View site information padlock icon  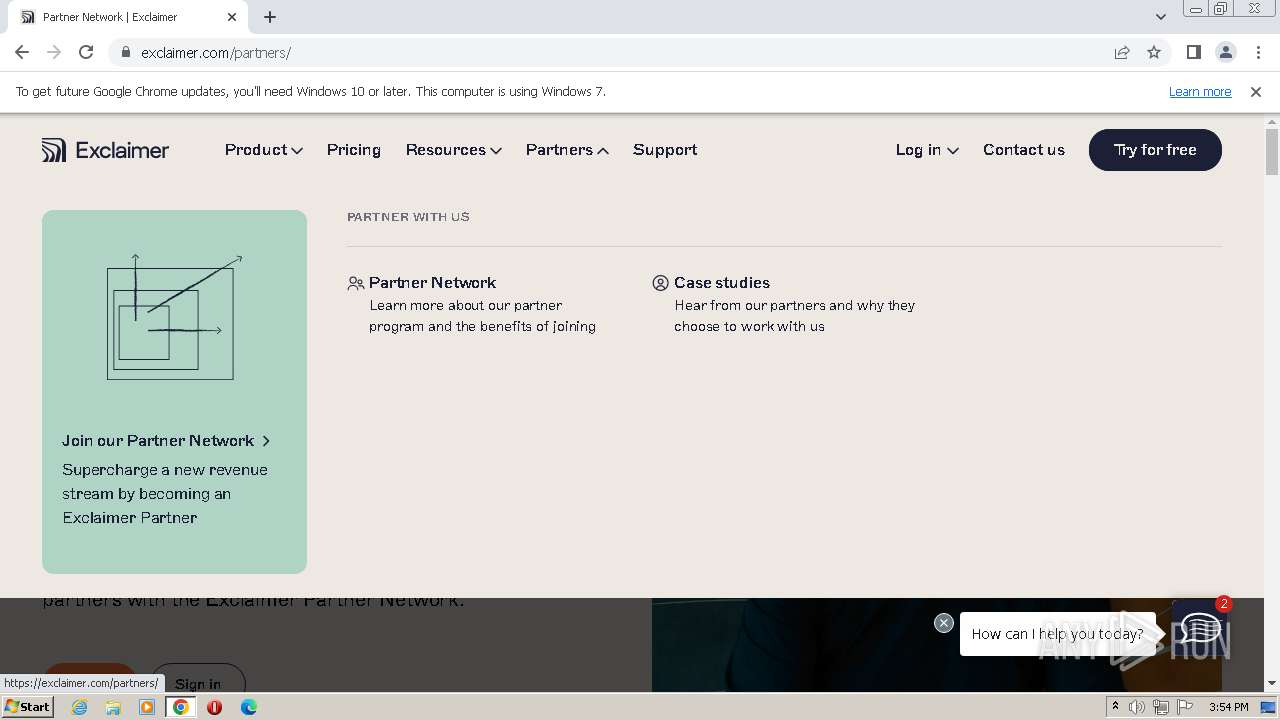coord(126,52)
